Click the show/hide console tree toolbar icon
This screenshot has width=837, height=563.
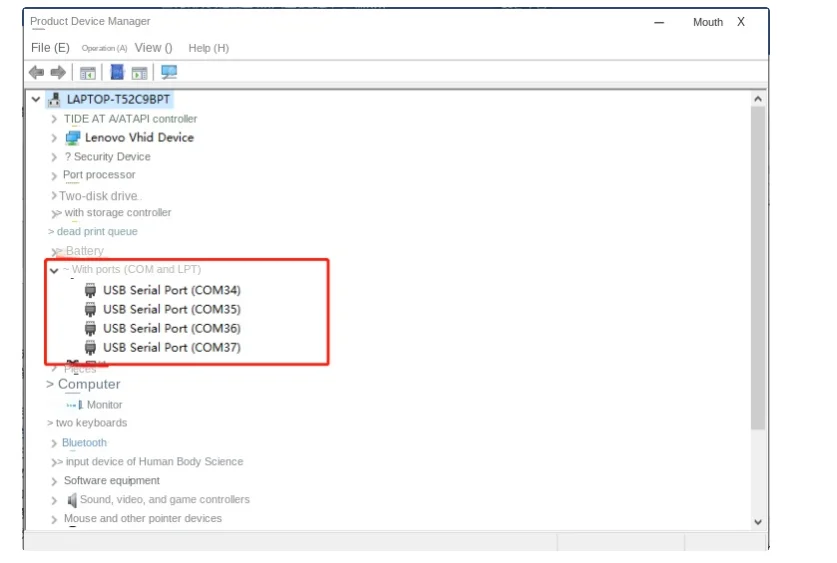click(88, 73)
